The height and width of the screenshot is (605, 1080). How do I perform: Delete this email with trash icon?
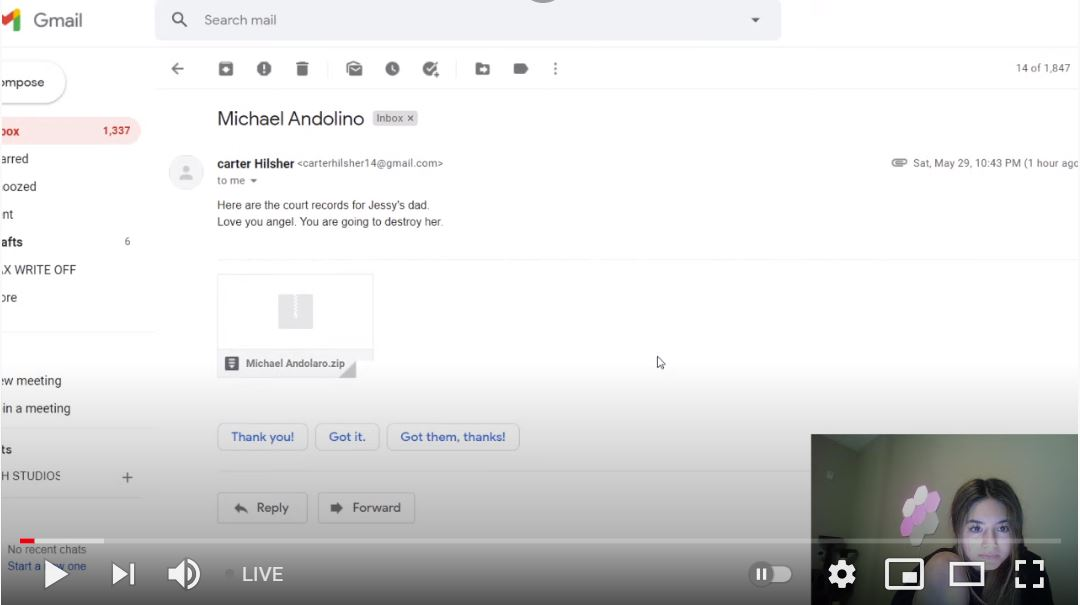point(302,68)
